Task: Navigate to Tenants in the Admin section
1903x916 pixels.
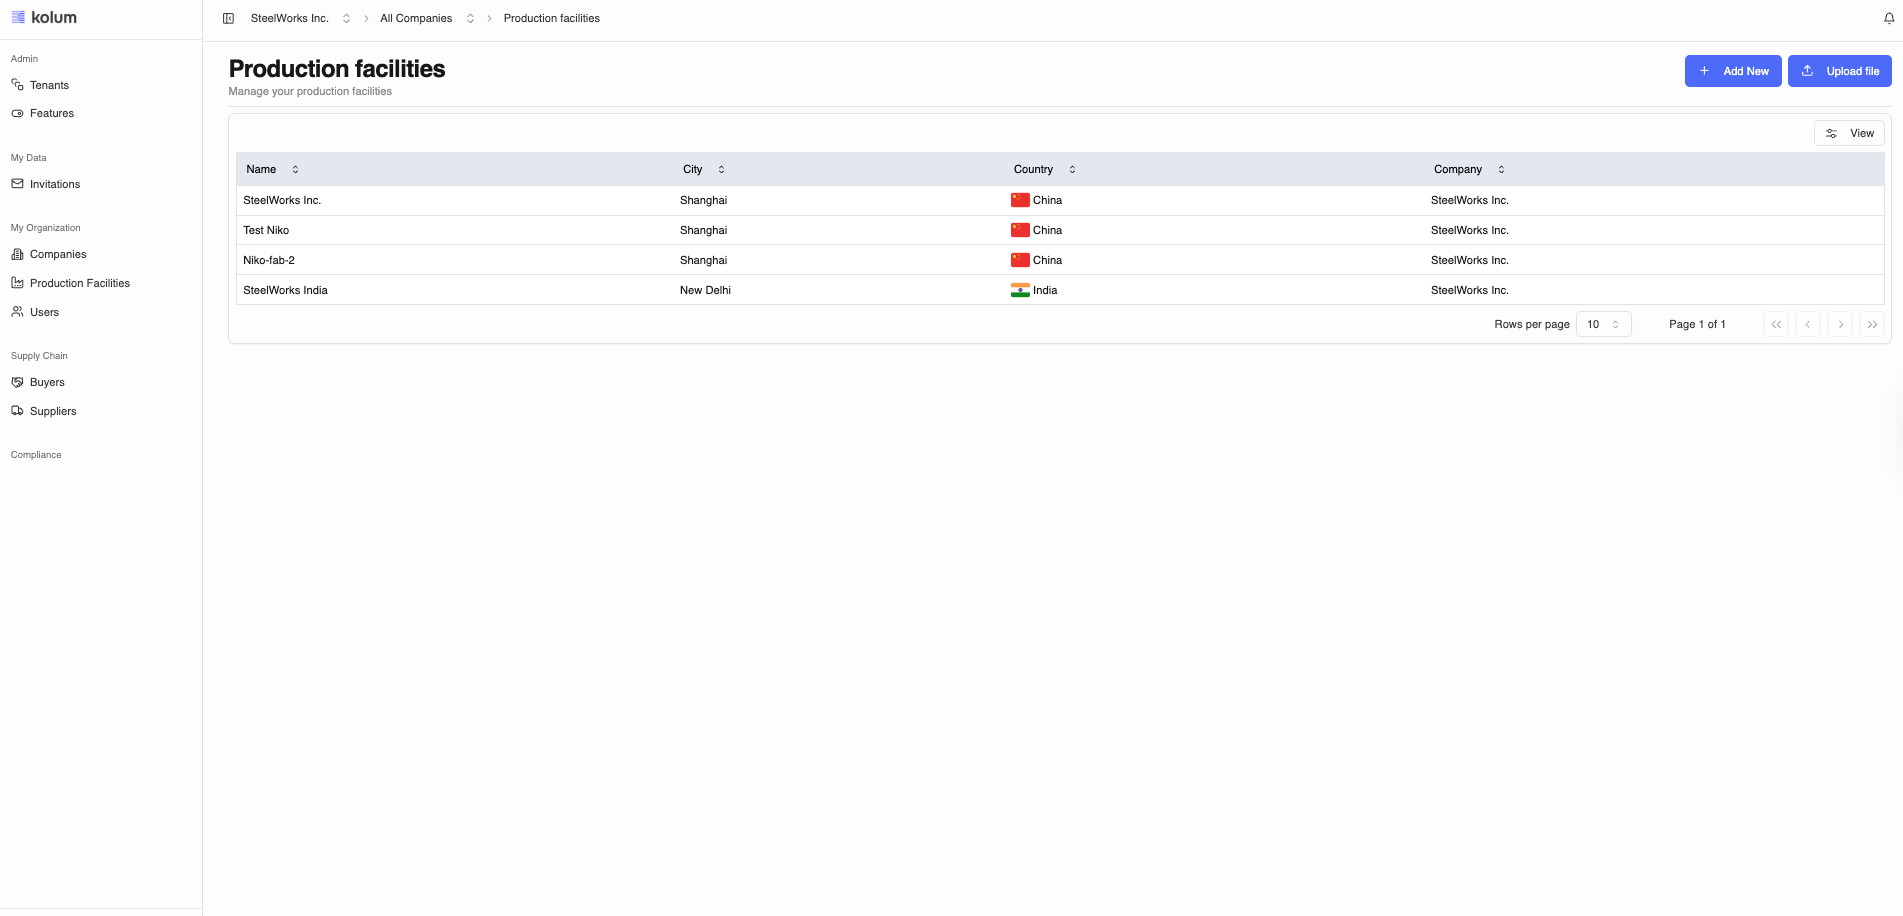Action: [x=49, y=85]
